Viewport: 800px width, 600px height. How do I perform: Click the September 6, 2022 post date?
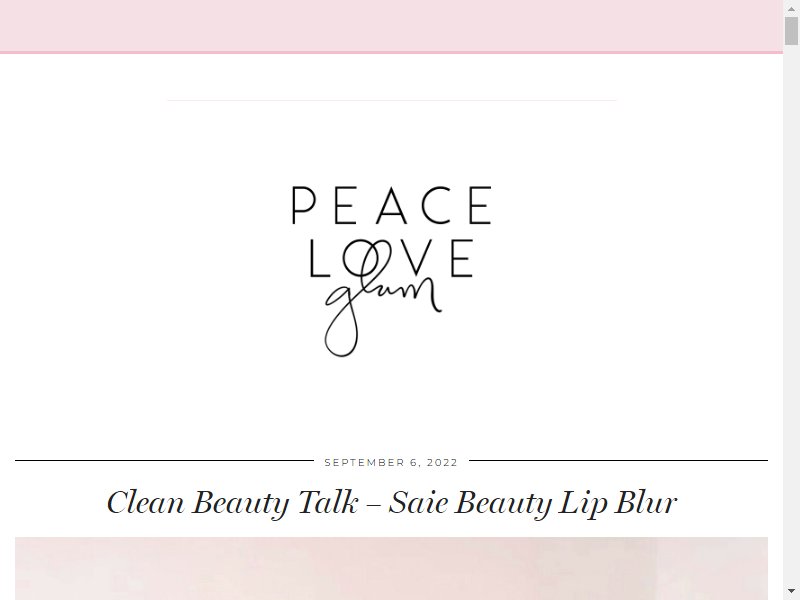pyautogui.click(x=391, y=462)
